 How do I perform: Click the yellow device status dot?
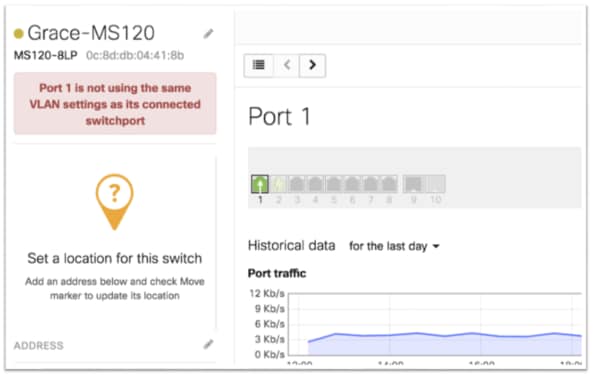[18, 34]
